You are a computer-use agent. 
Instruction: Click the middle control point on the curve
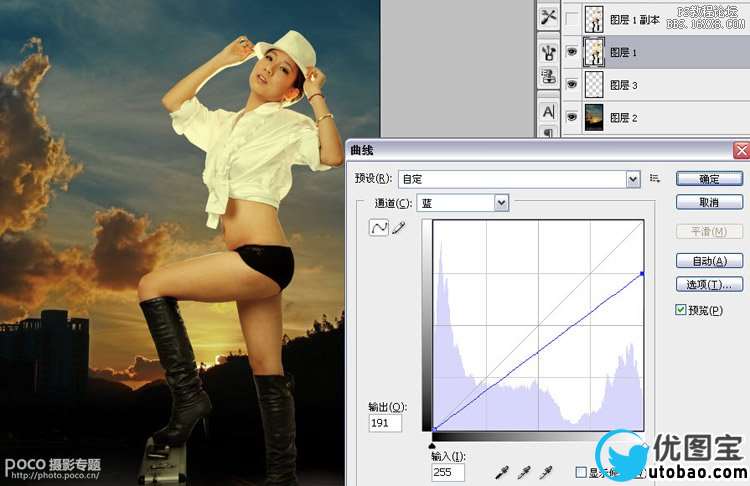point(538,352)
